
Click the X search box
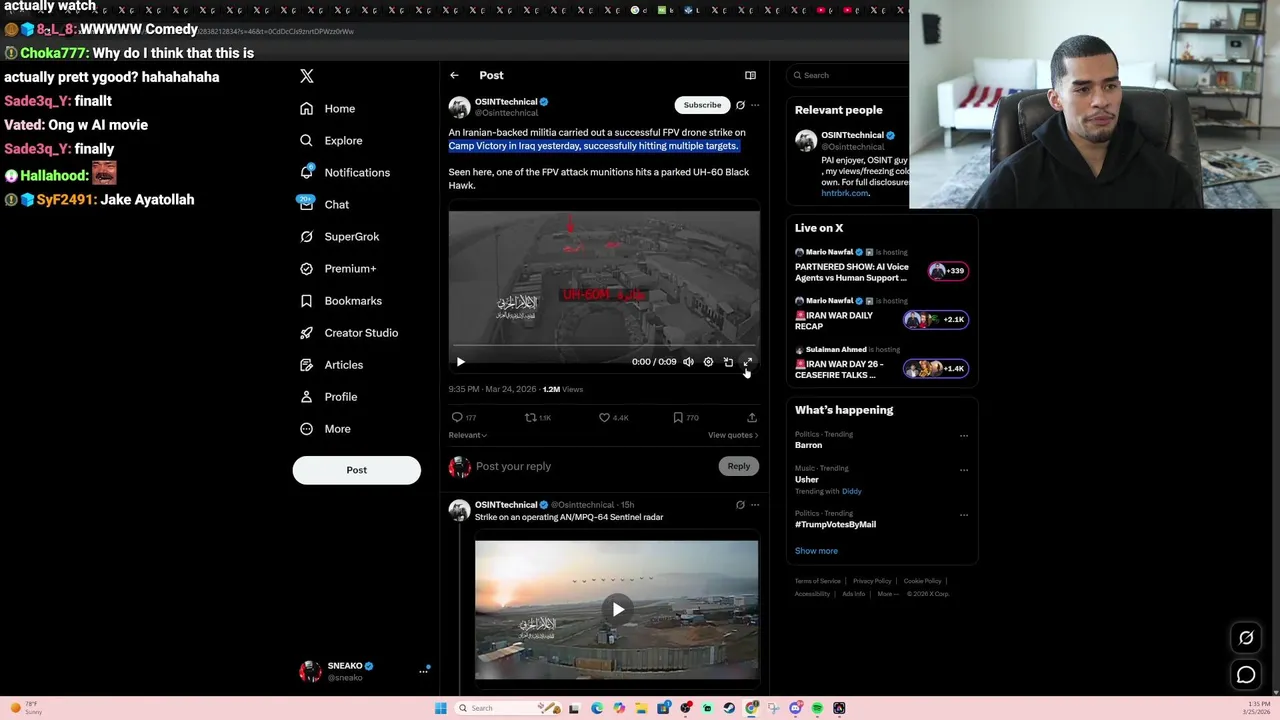[848, 75]
